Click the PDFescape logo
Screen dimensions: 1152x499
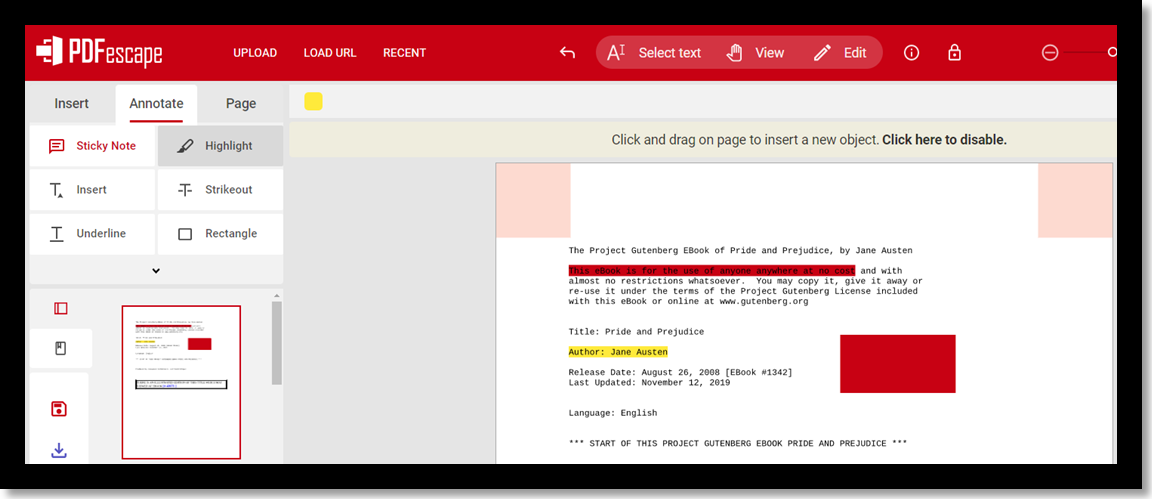tap(99, 52)
